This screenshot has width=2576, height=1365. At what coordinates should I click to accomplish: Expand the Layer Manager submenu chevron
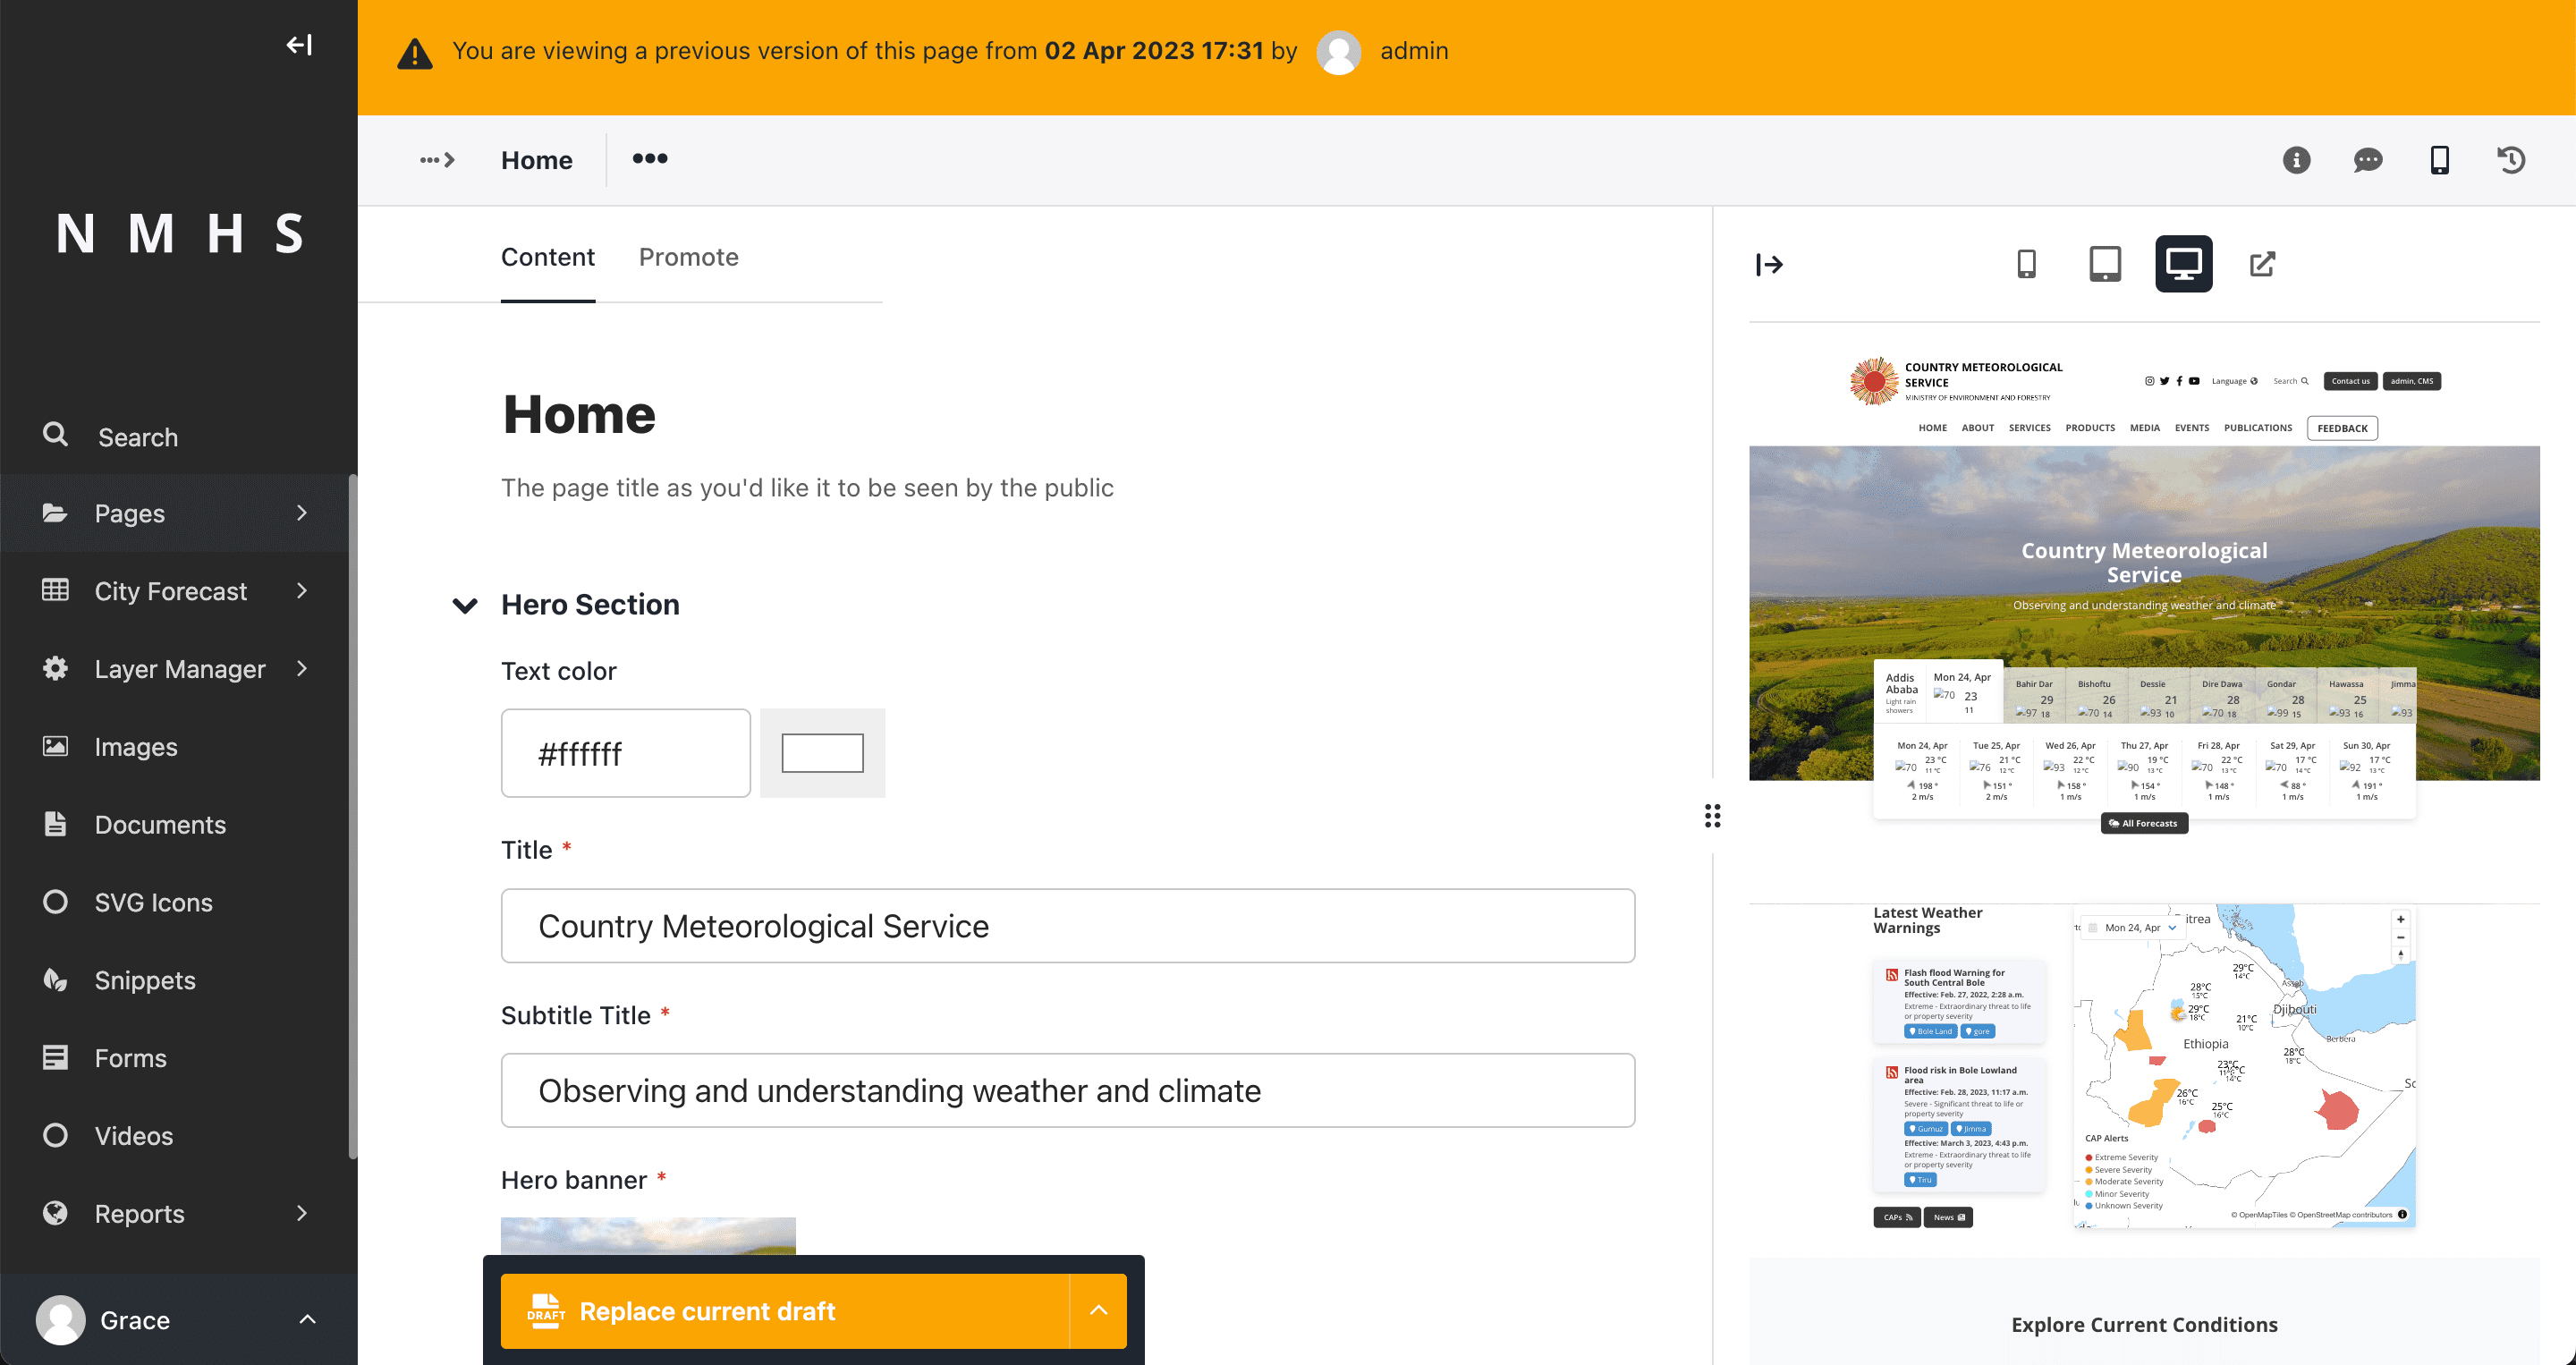click(x=302, y=668)
